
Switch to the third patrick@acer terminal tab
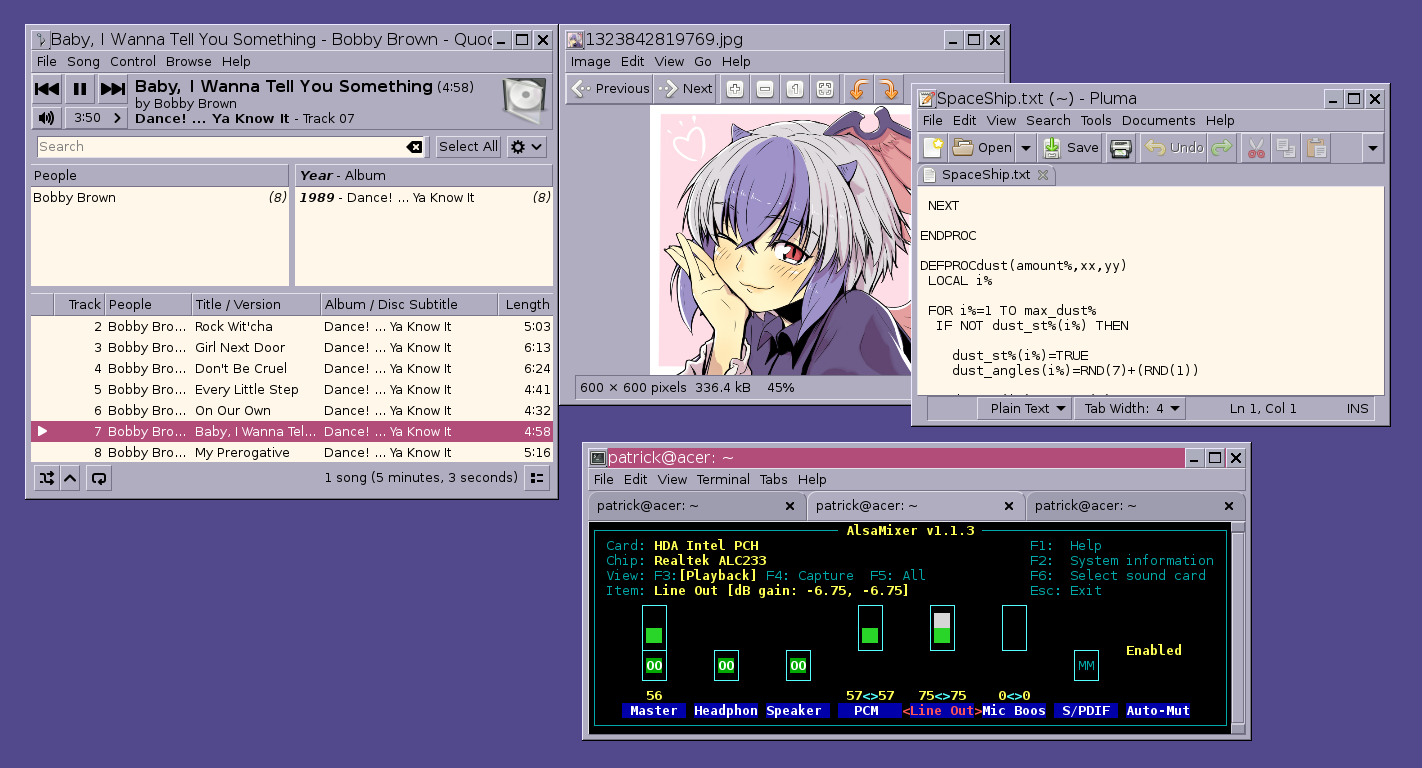pyautogui.click(x=1135, y=506)
